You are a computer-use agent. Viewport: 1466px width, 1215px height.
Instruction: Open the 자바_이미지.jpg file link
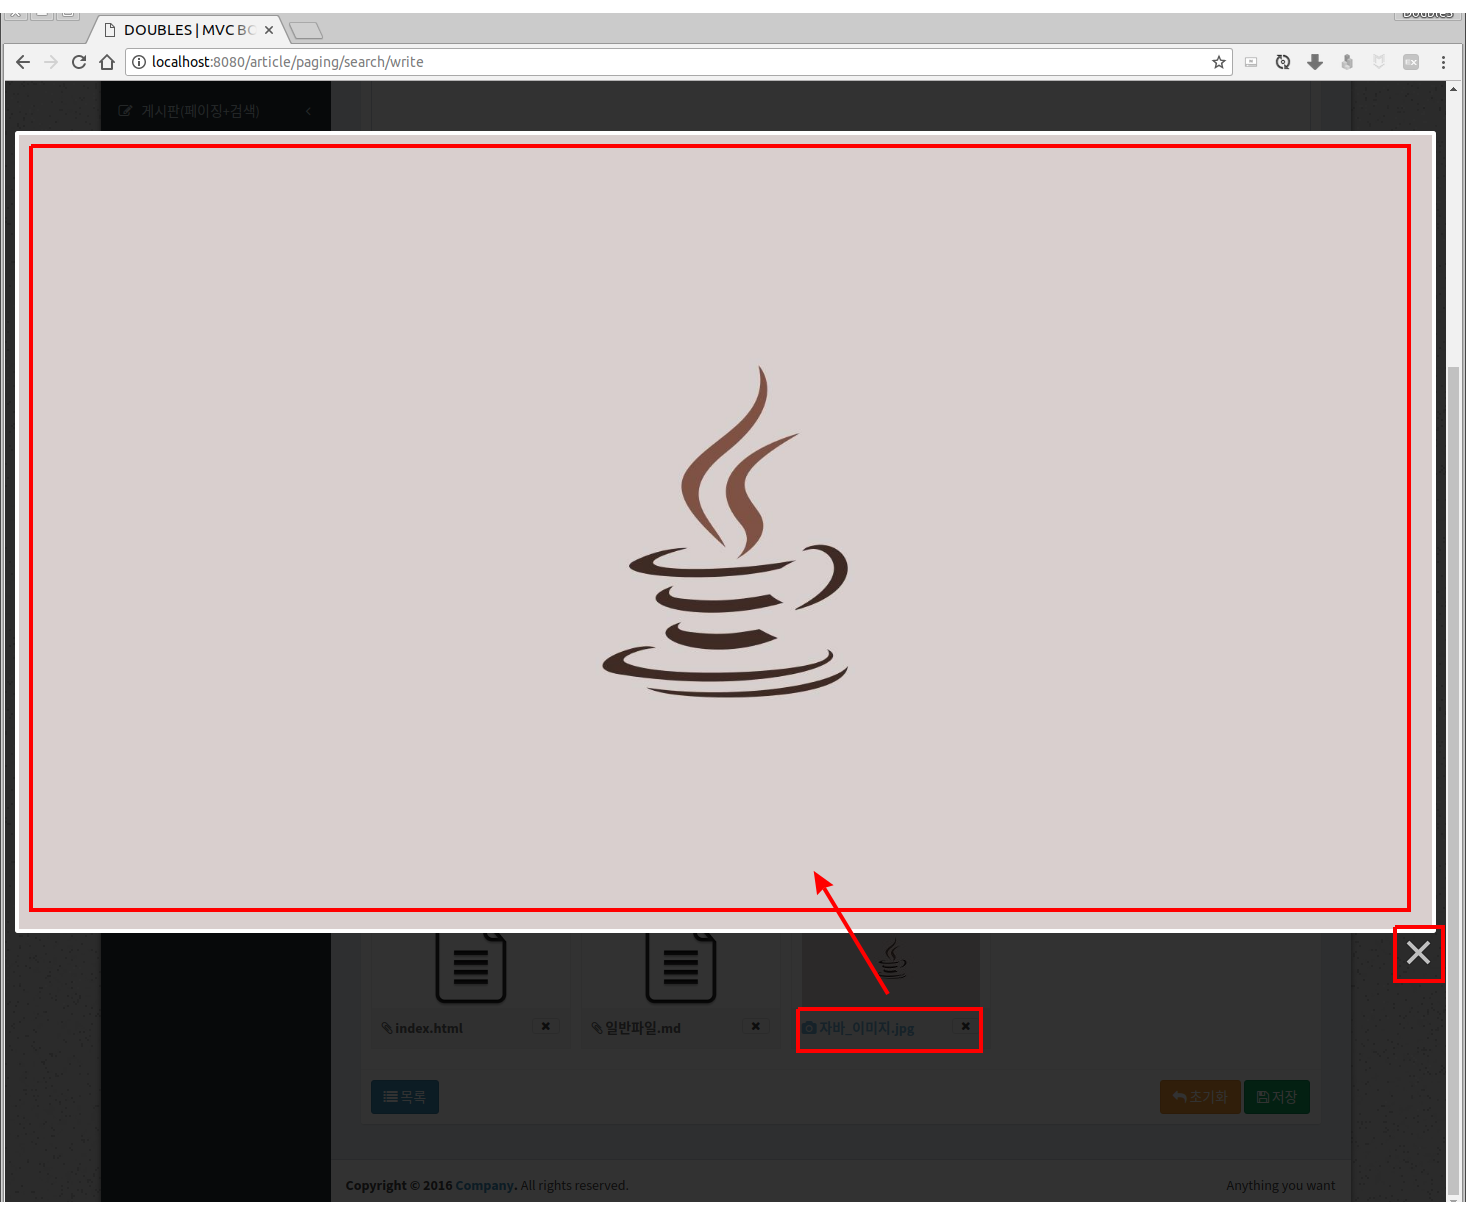coord(866,1028)
